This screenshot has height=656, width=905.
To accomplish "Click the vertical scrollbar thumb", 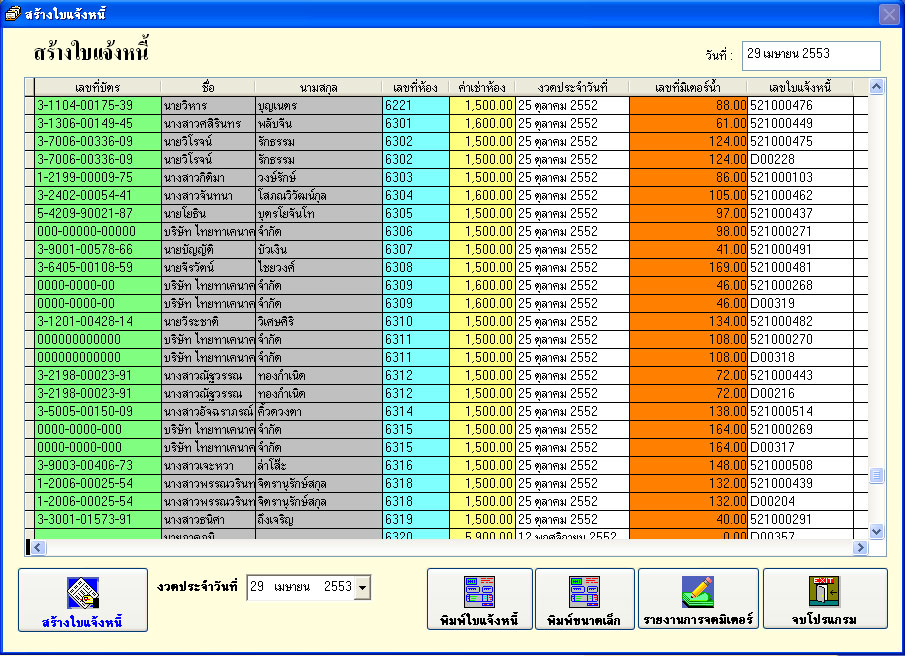I will (x=876, y=475).
